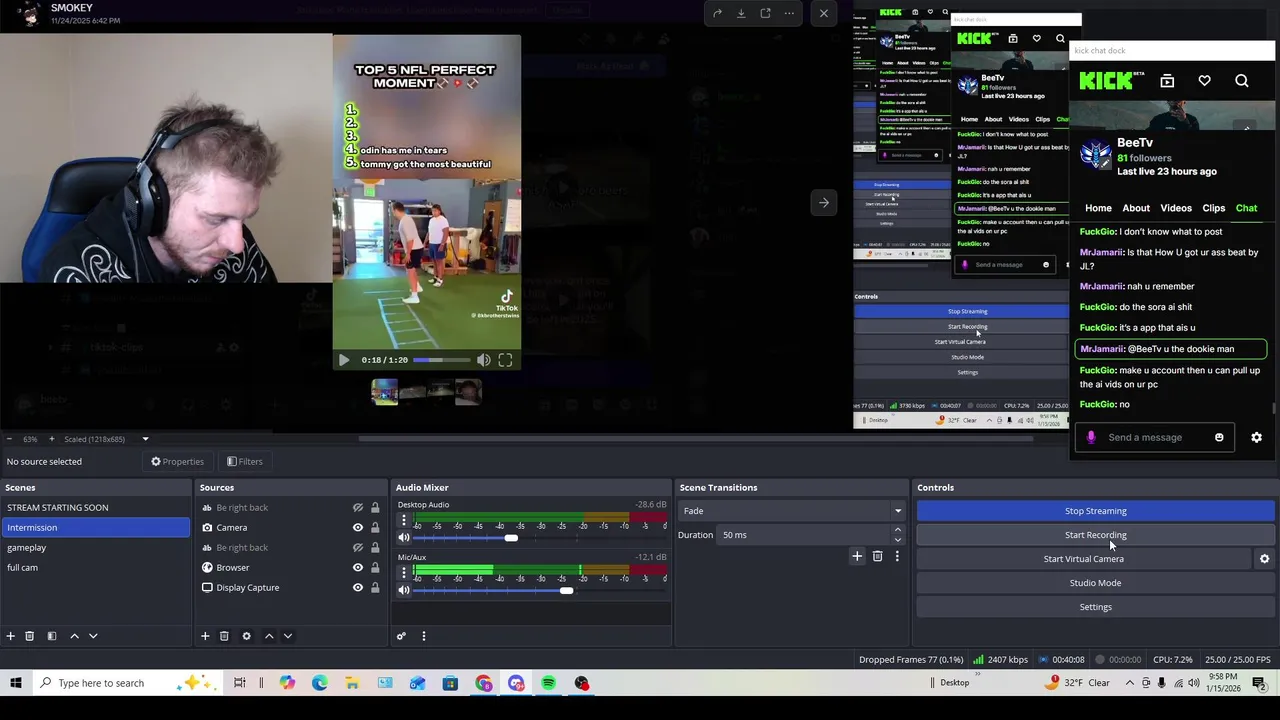
Task: Open Audio Mixer three-dot menu at bottom
Action: [423, 636]
